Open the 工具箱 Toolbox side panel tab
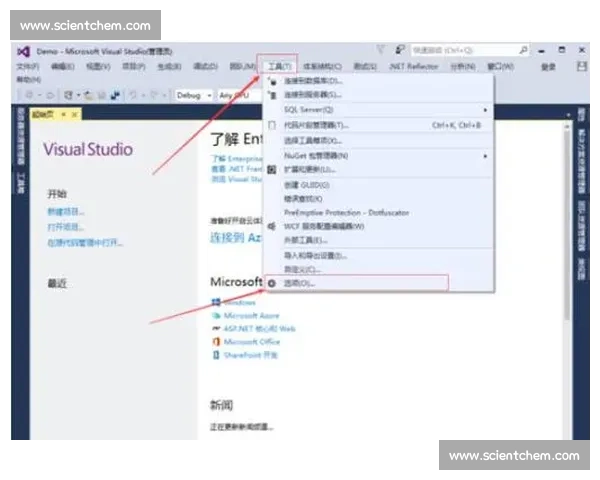This screenshot has width=600, height=480. pos(21,183)
